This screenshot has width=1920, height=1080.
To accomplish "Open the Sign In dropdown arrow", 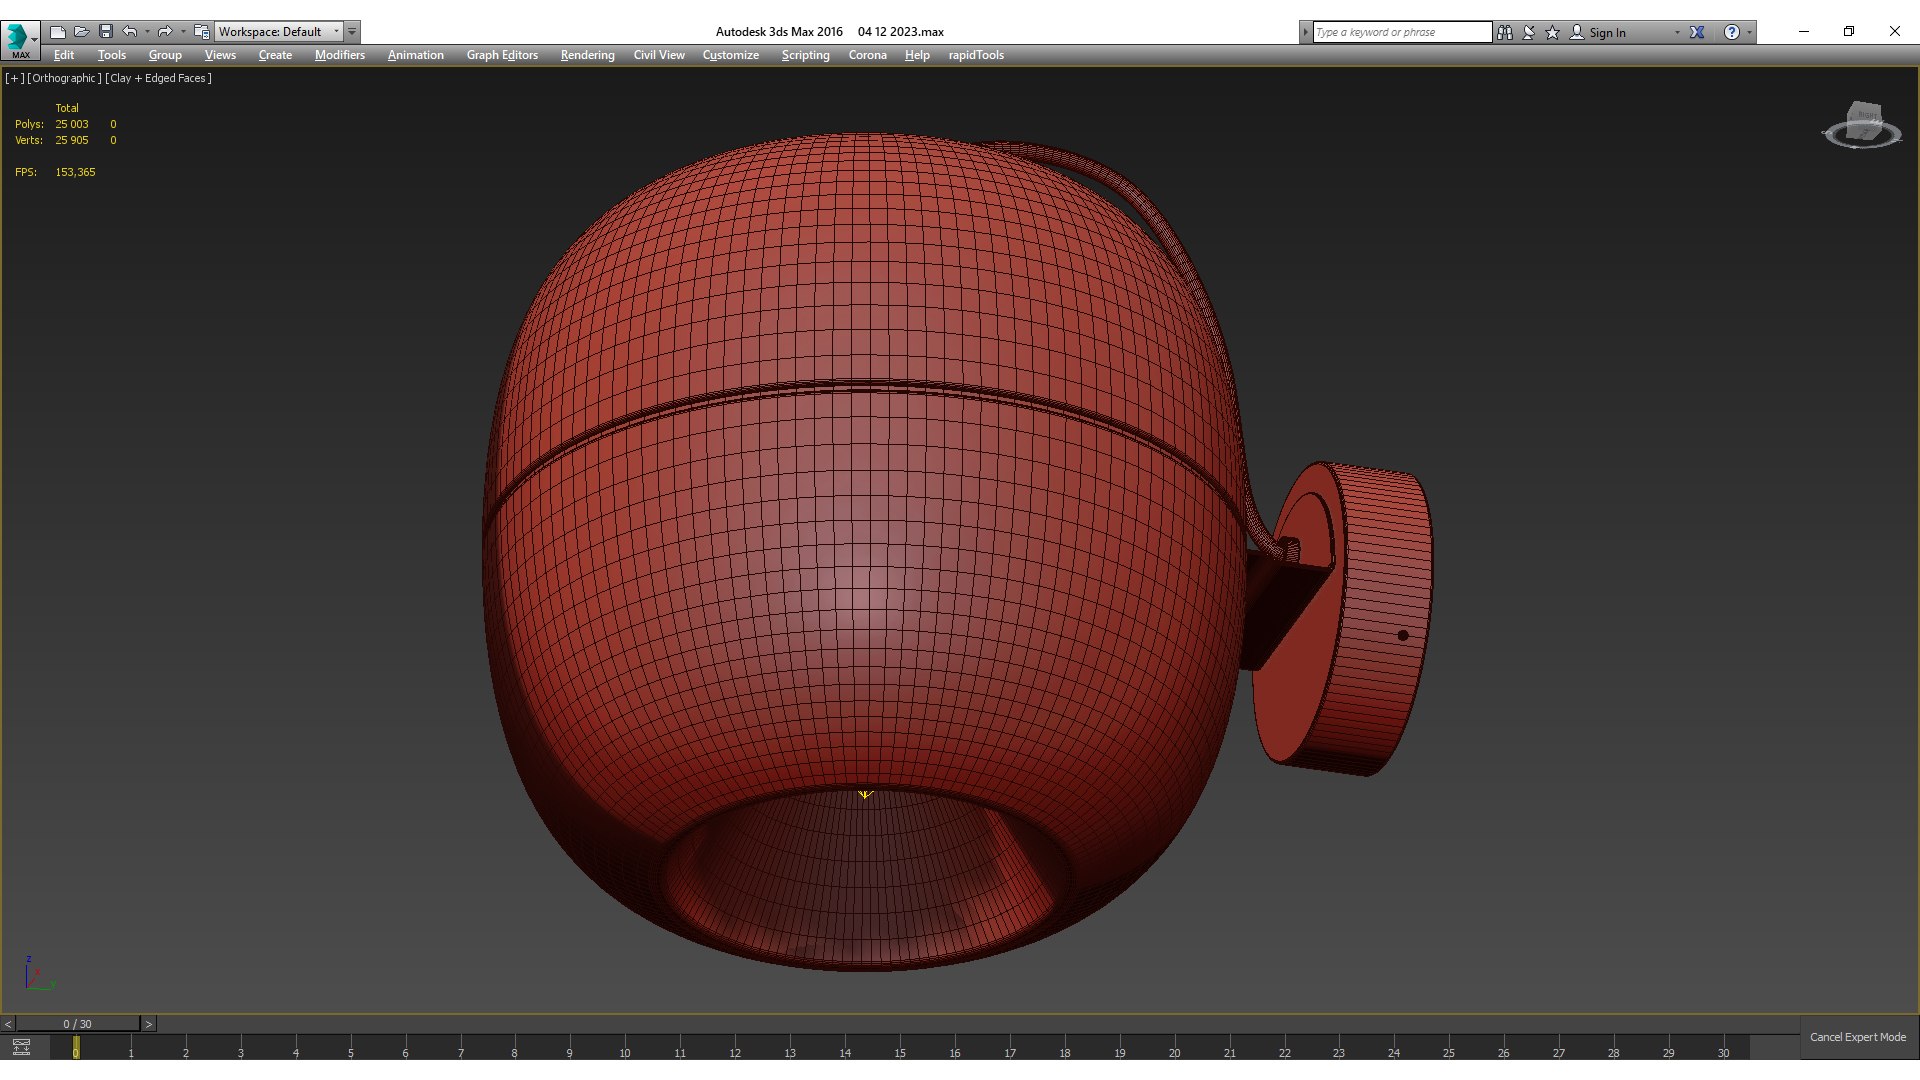I will point(1677,32).
